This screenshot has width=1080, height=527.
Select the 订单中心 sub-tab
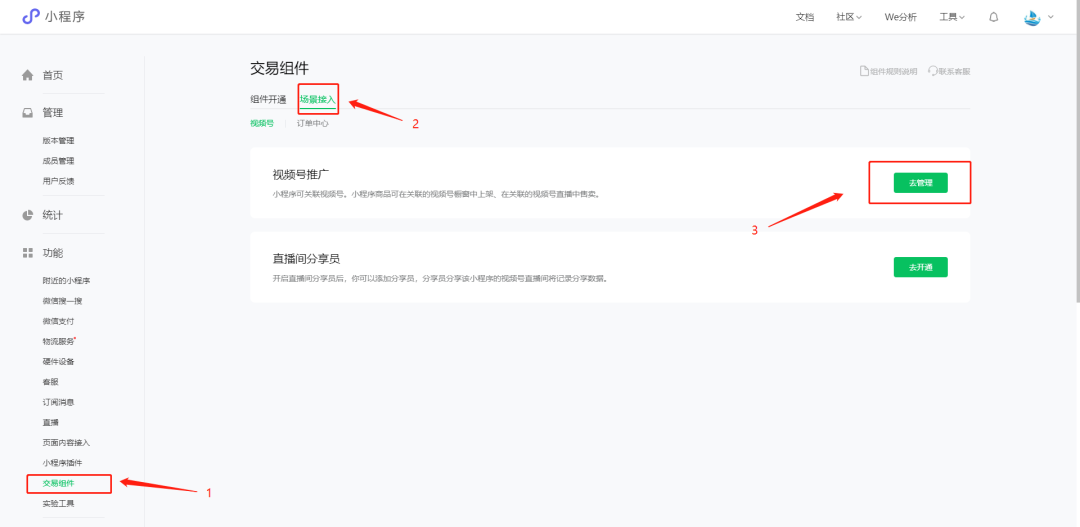click(x=312, y=123)
